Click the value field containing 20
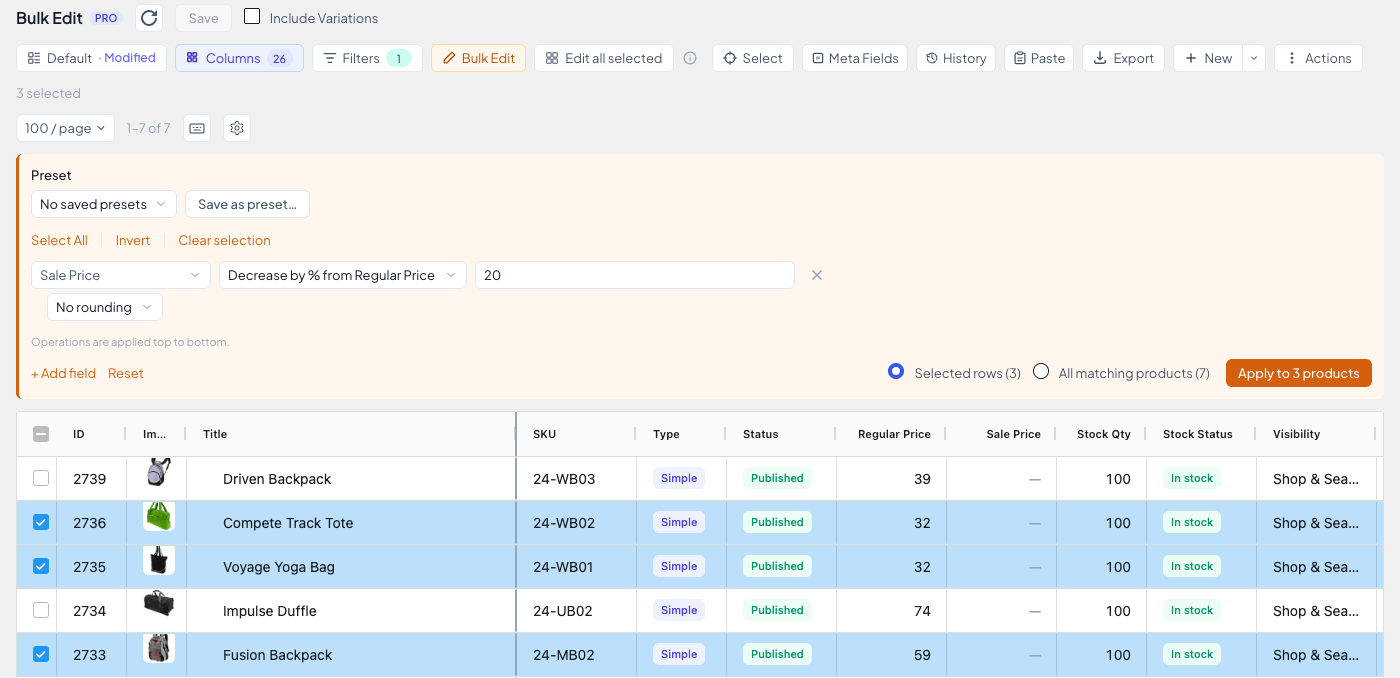 click(635, 275)
